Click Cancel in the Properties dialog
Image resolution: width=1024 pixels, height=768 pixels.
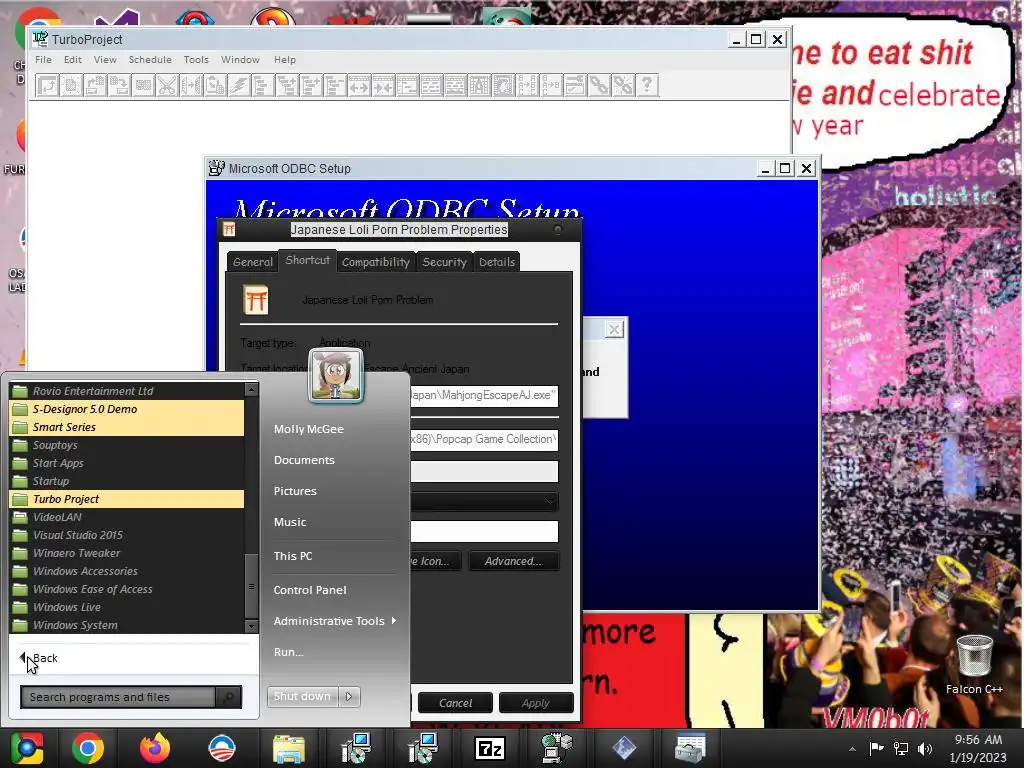coord(455,703)
